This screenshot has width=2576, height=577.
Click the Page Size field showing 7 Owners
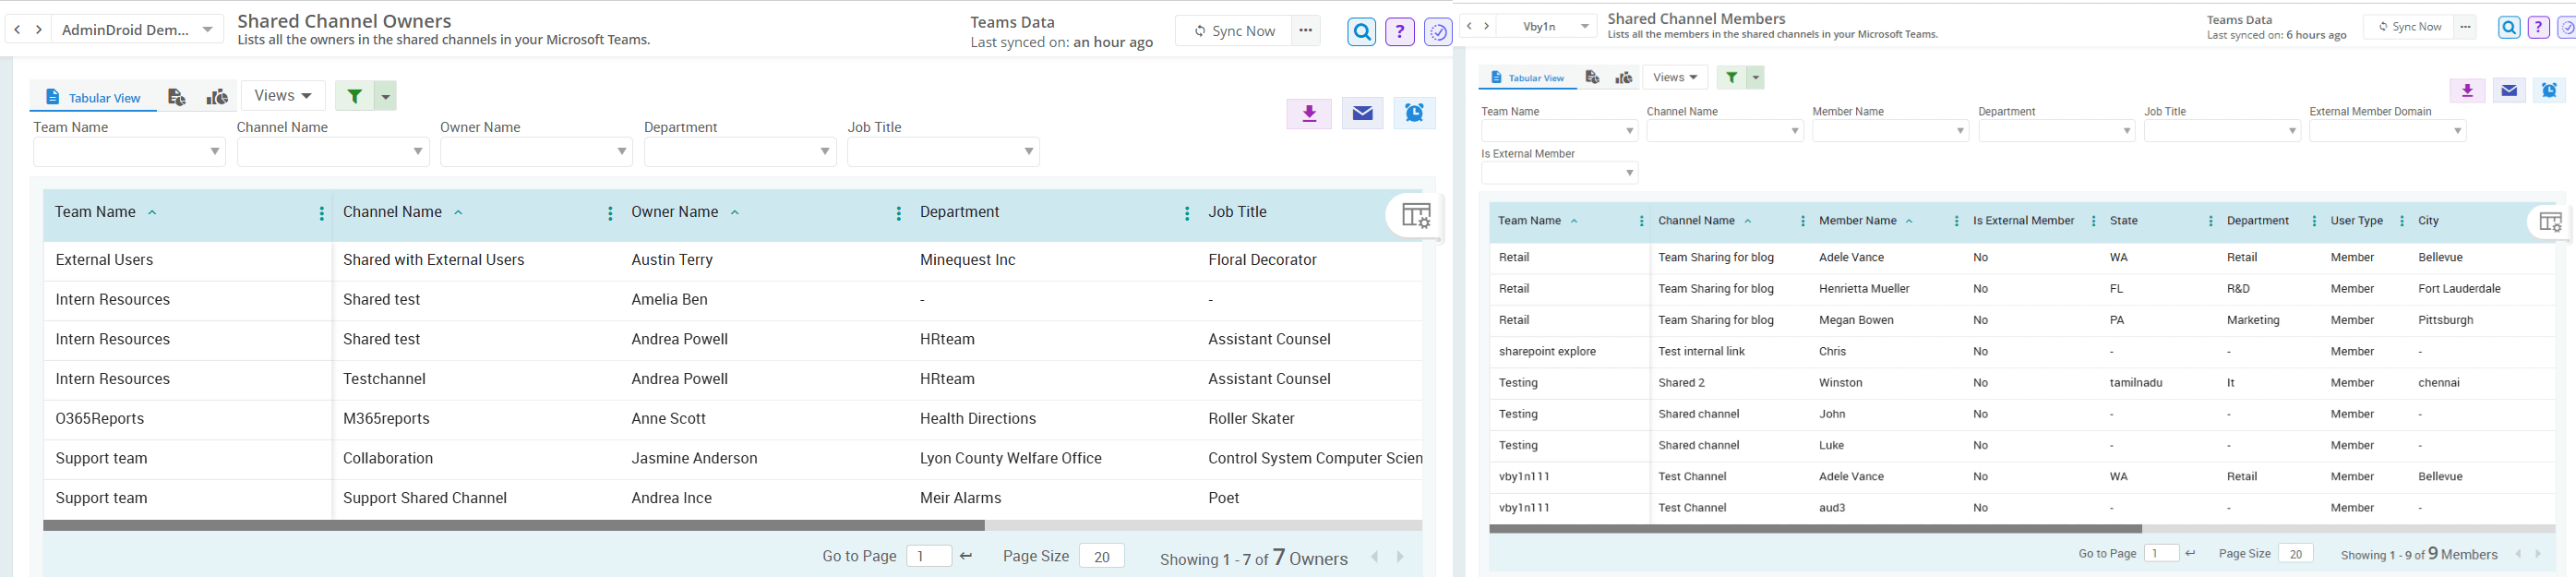(x=1101, y=556)
